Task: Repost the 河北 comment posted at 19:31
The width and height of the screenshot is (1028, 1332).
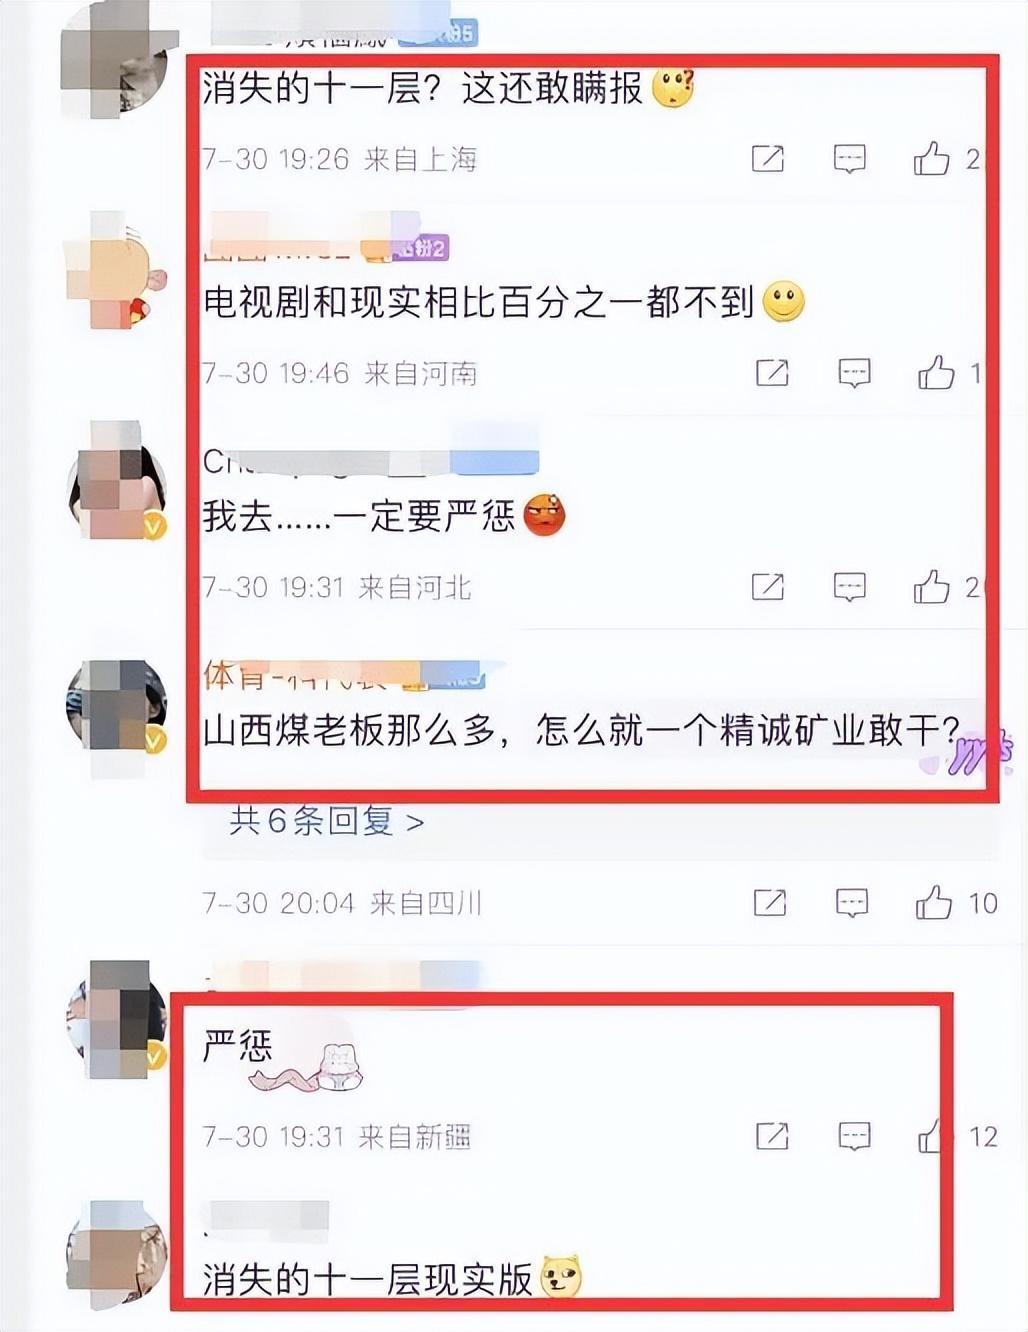Action: [x=768, y=587]
